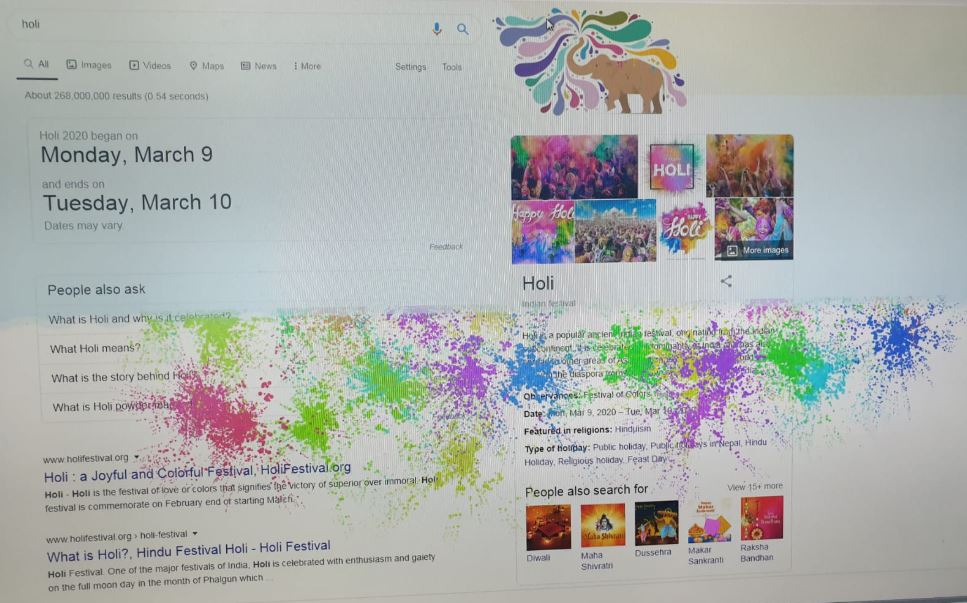Click the microphone voice search icon
The image size is (967, 603).
(437, 28)
